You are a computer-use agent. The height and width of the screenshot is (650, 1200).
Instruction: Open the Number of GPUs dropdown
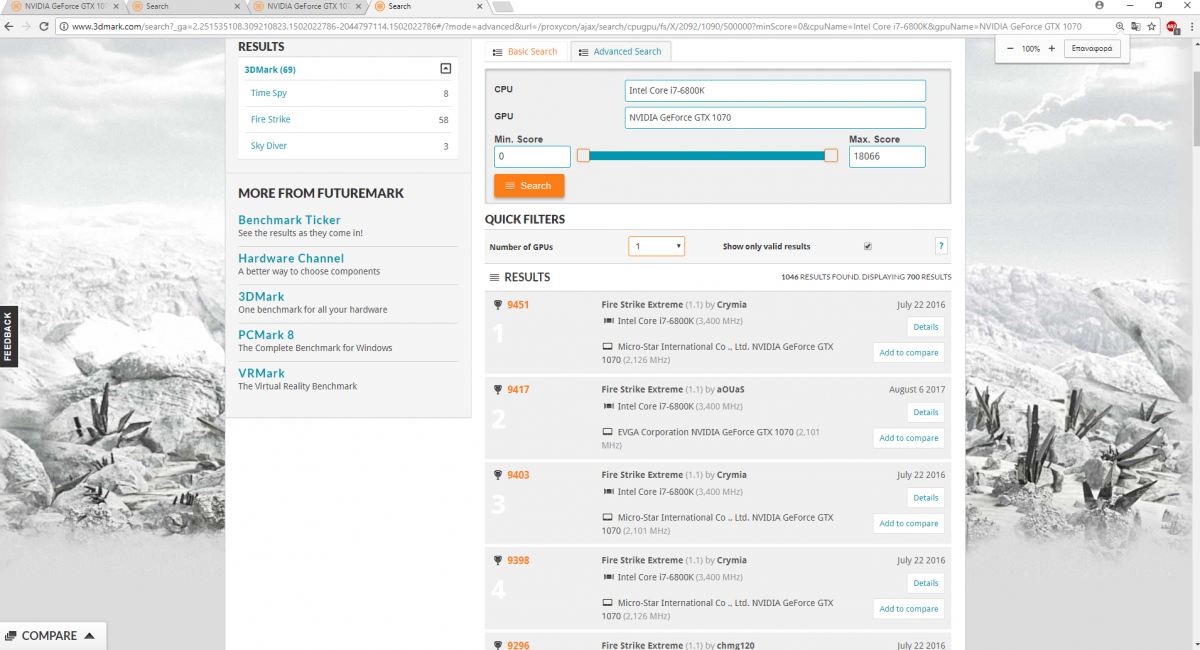click(x=656, y=246)
